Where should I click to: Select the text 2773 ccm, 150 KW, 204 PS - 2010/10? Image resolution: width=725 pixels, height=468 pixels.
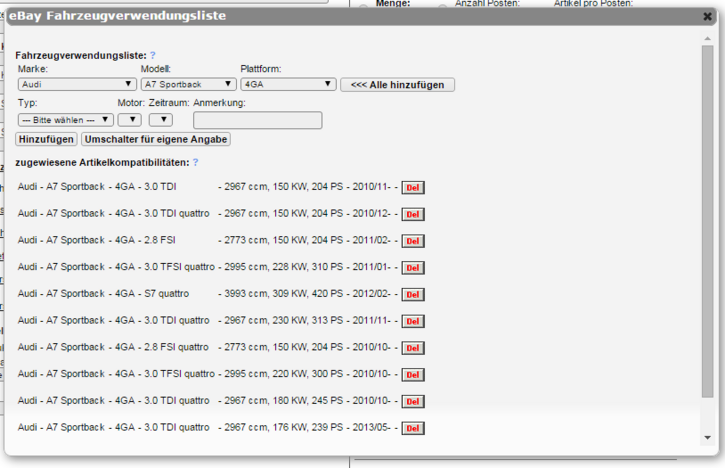[307, 347]
